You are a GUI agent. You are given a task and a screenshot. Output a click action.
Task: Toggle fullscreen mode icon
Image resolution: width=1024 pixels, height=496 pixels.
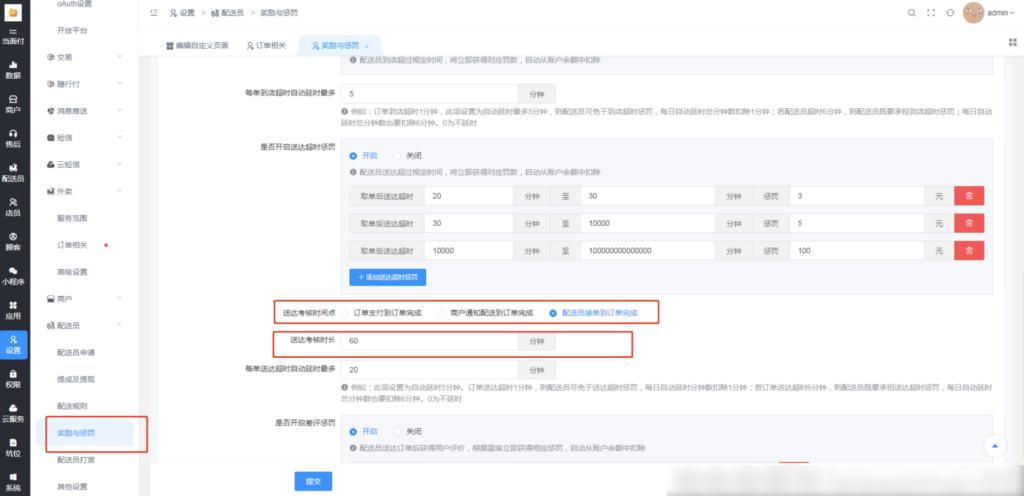931,12
